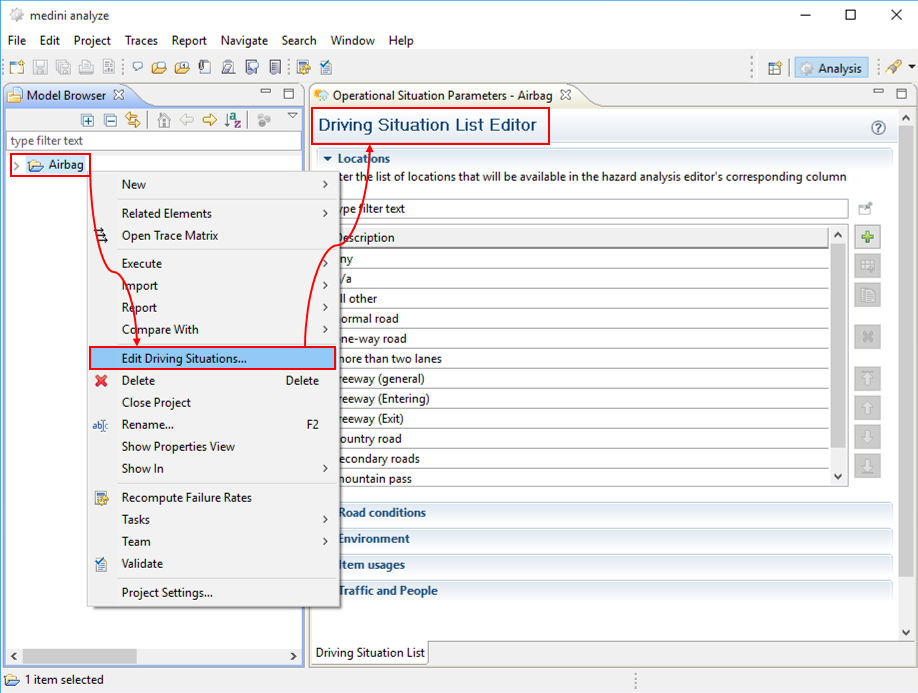Click the green plus add-location button
The image size is (918, 693).
867,237
